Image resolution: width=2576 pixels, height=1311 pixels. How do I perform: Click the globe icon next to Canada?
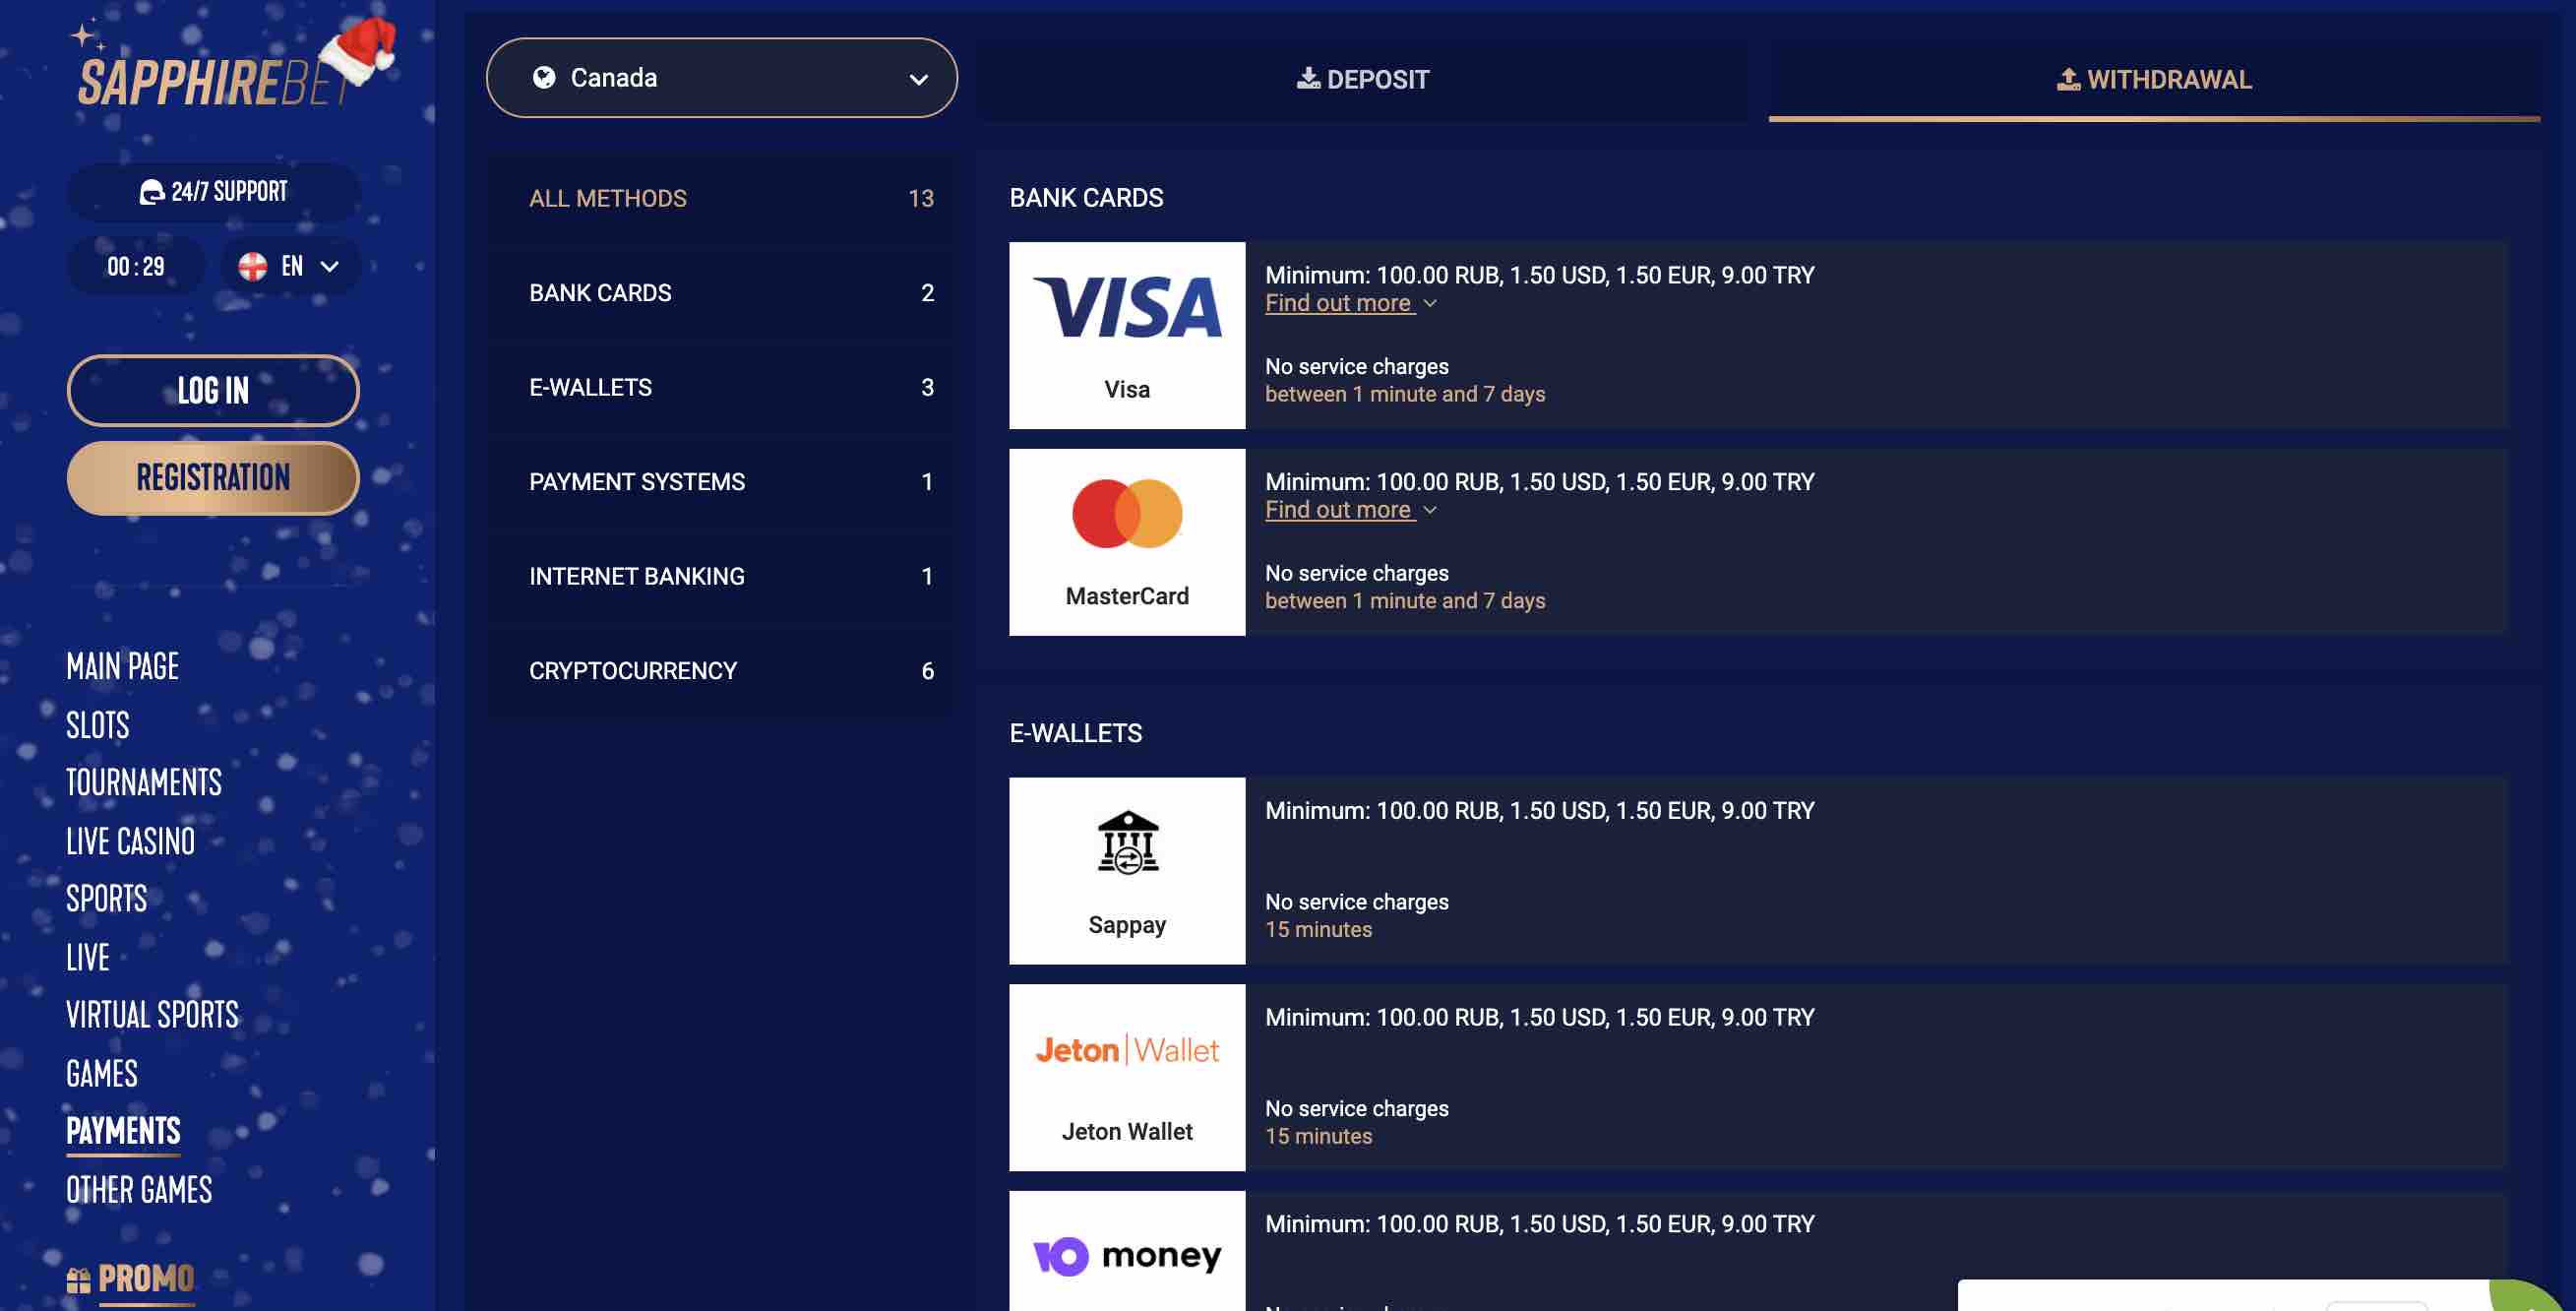[541, 77]
